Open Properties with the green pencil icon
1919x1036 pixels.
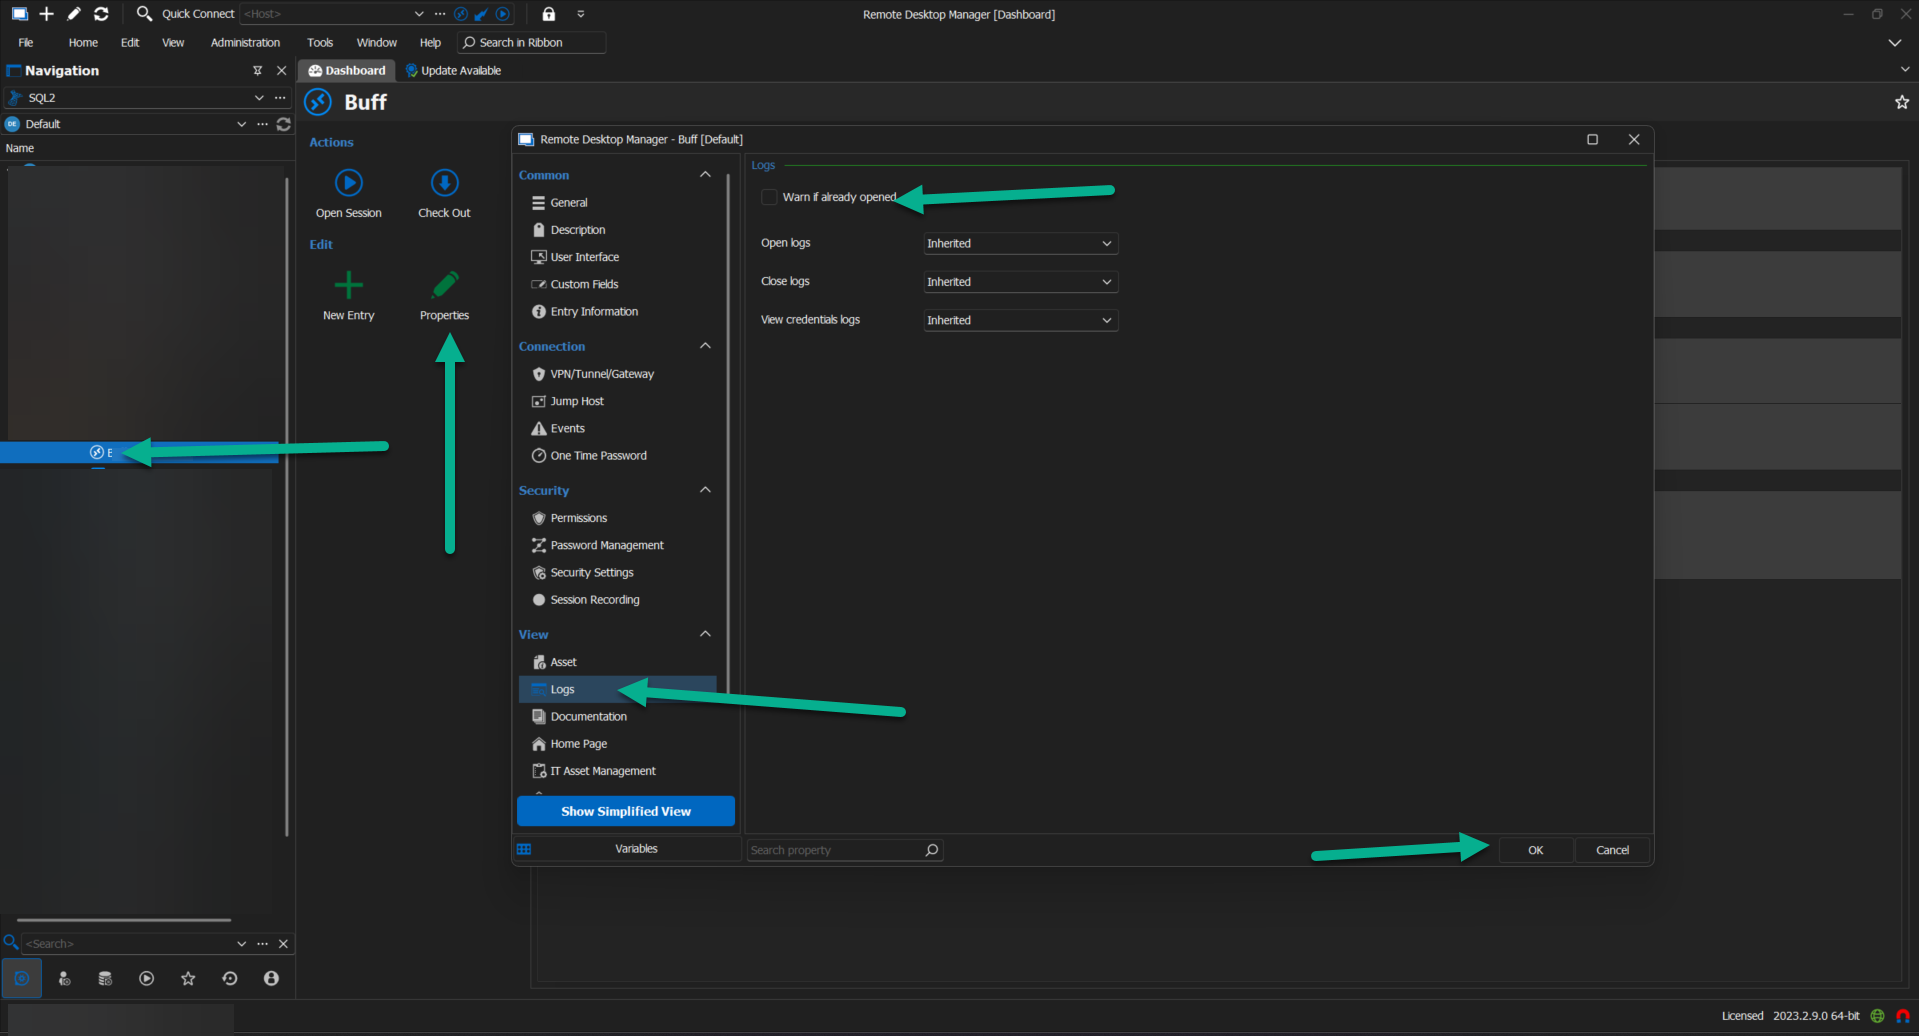[445, 285]
